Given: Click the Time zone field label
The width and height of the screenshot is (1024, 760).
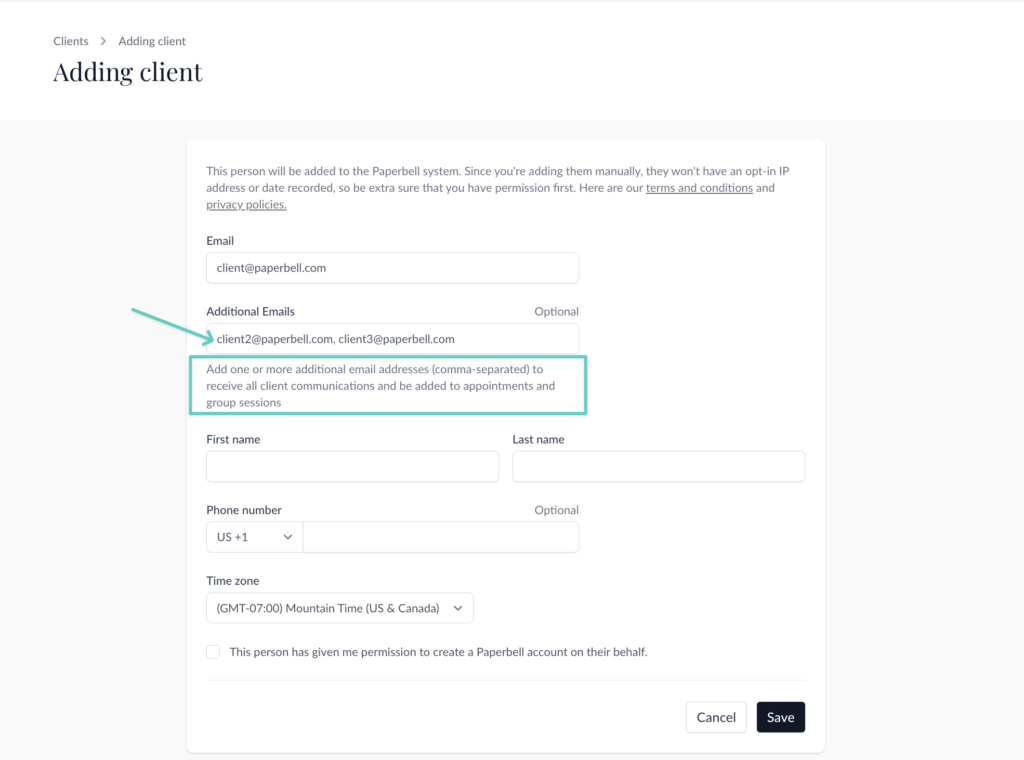Looking at the screenshot, I should tap(233, 581).
